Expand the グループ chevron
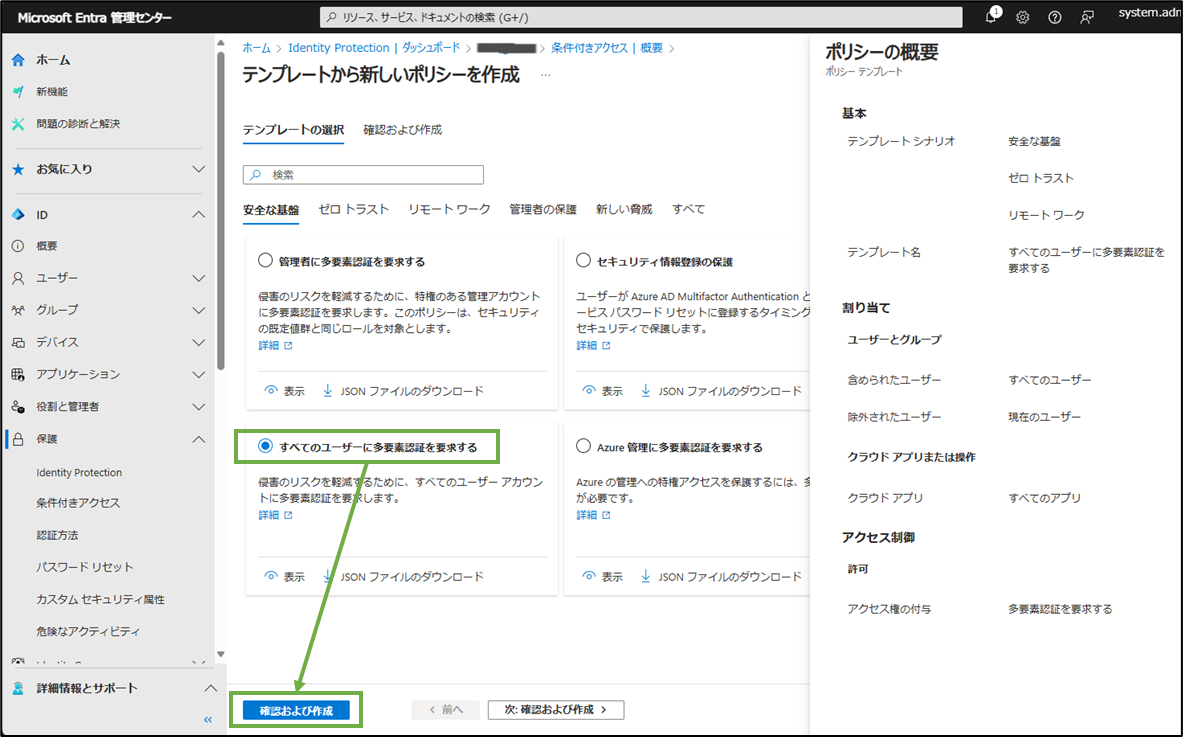Screen dimensions: 1183x737 [x=198, y=310]
